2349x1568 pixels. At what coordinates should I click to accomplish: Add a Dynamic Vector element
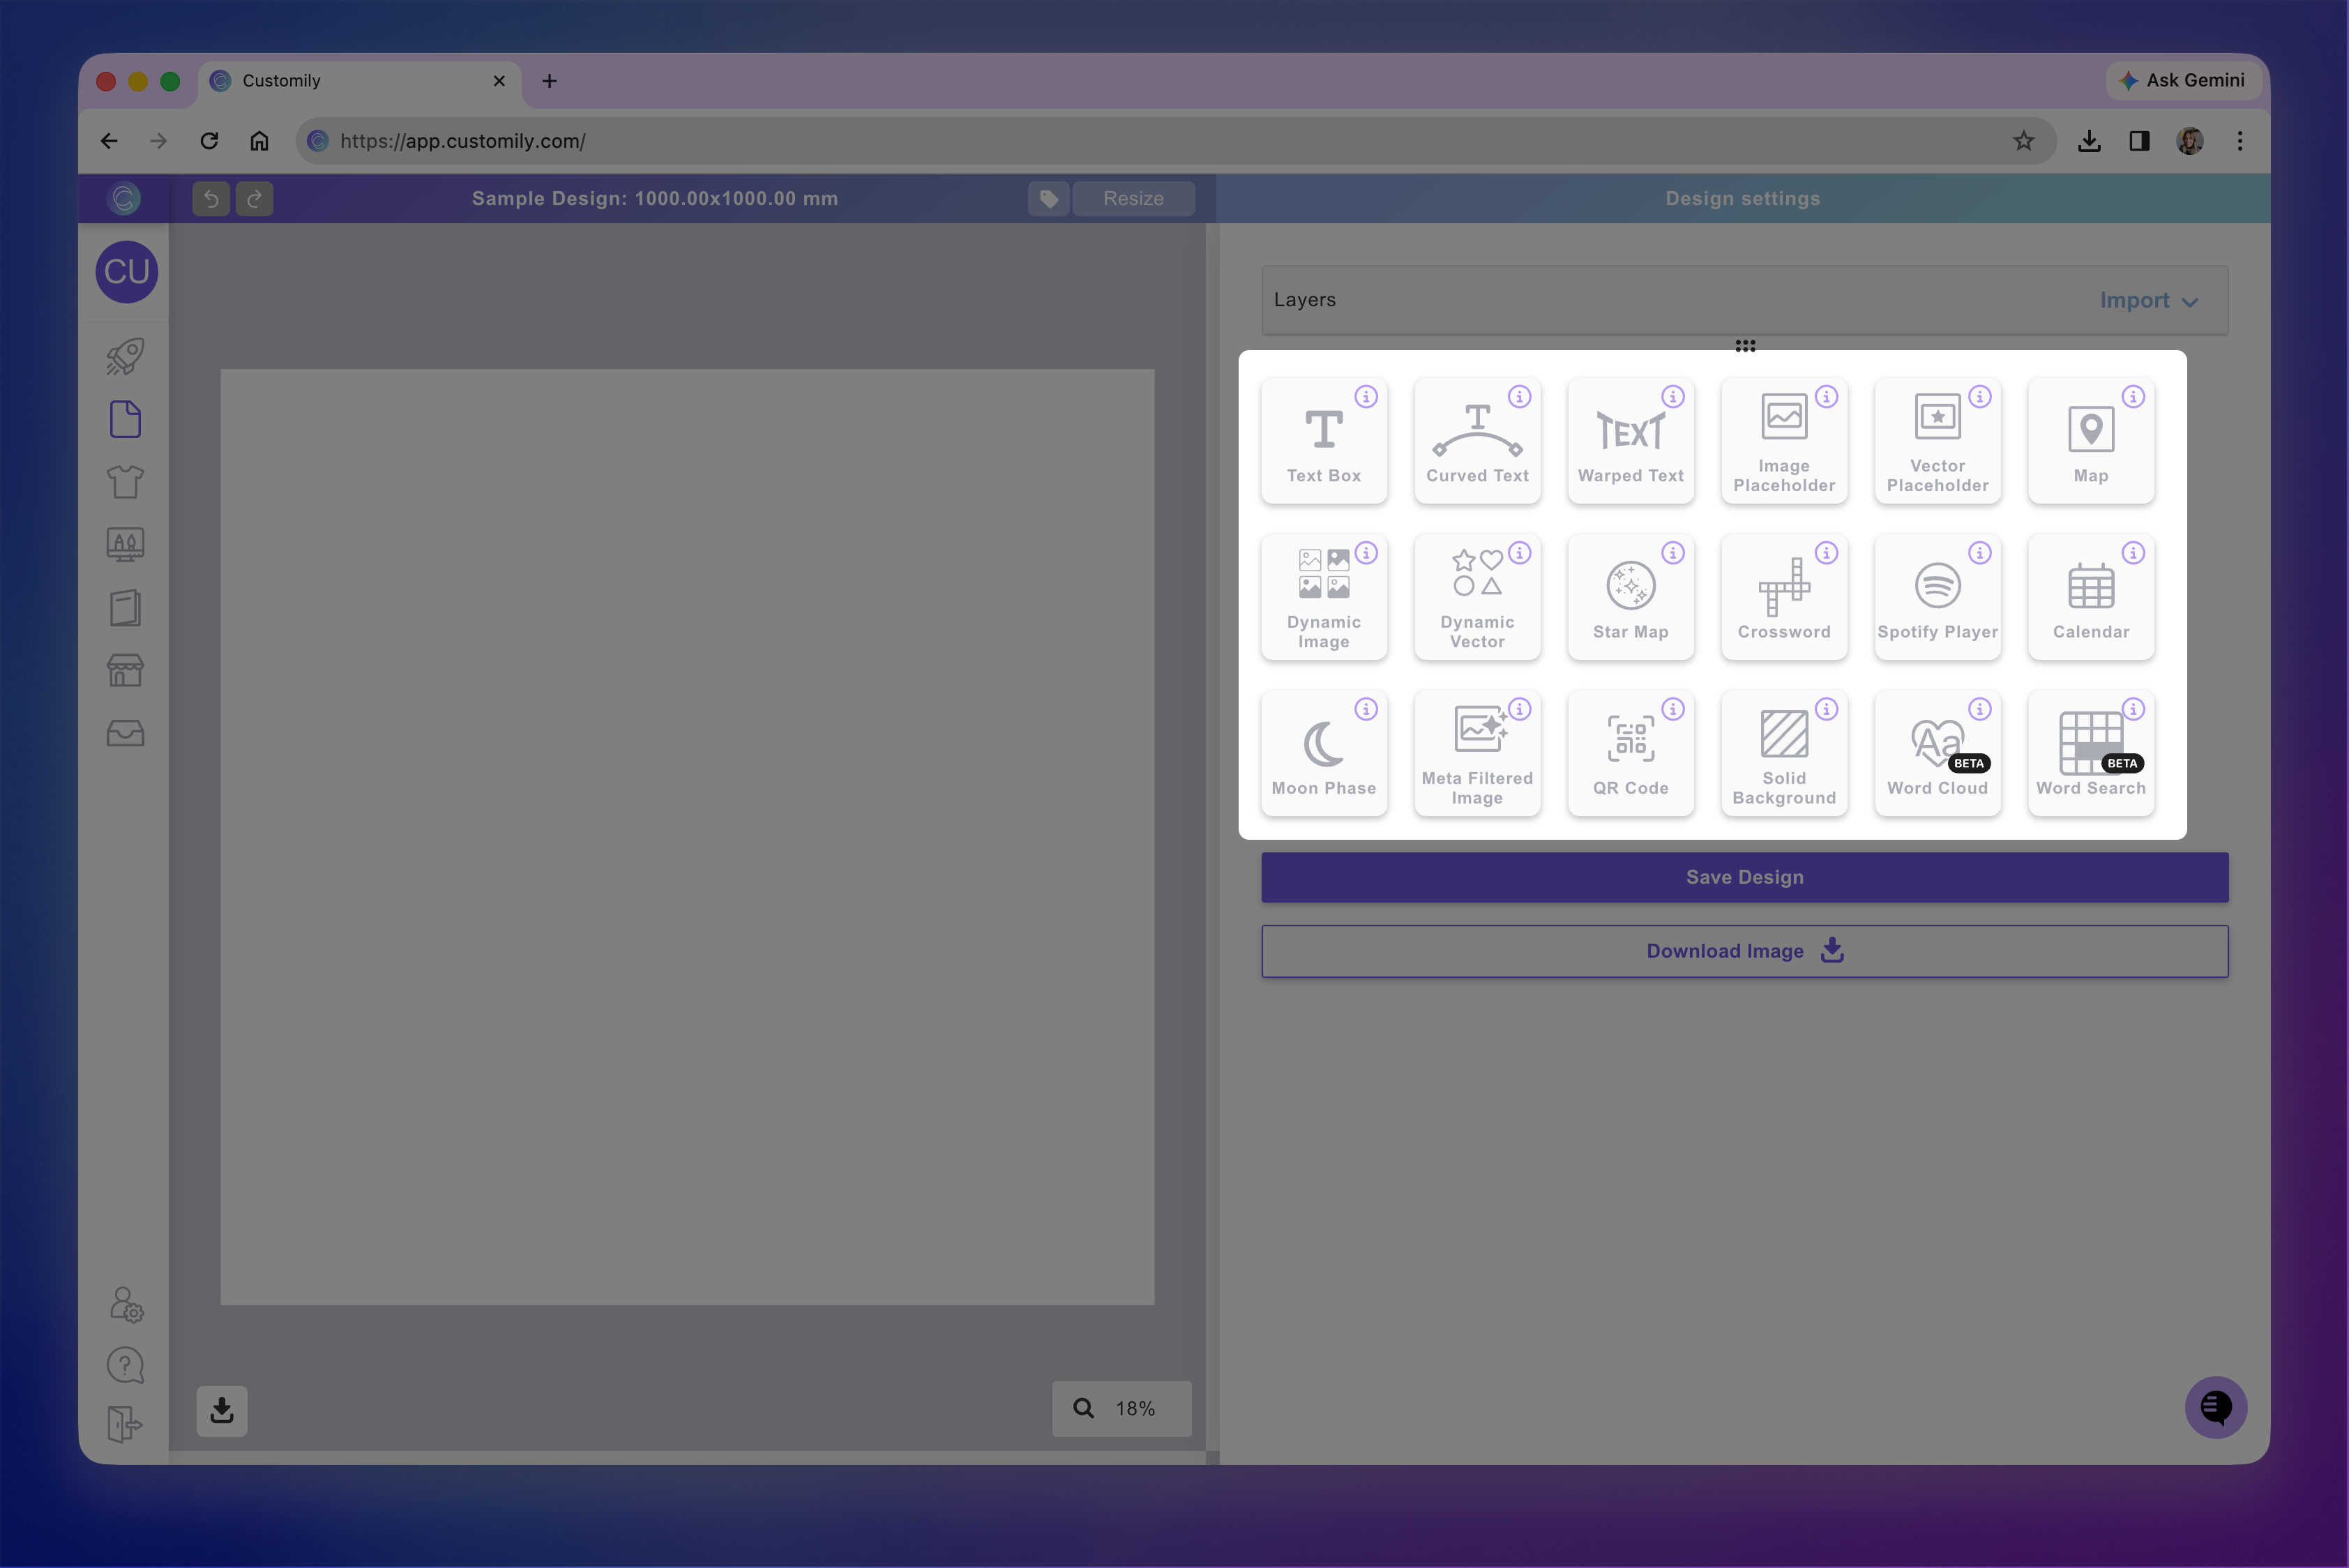tap(1477, 597)
